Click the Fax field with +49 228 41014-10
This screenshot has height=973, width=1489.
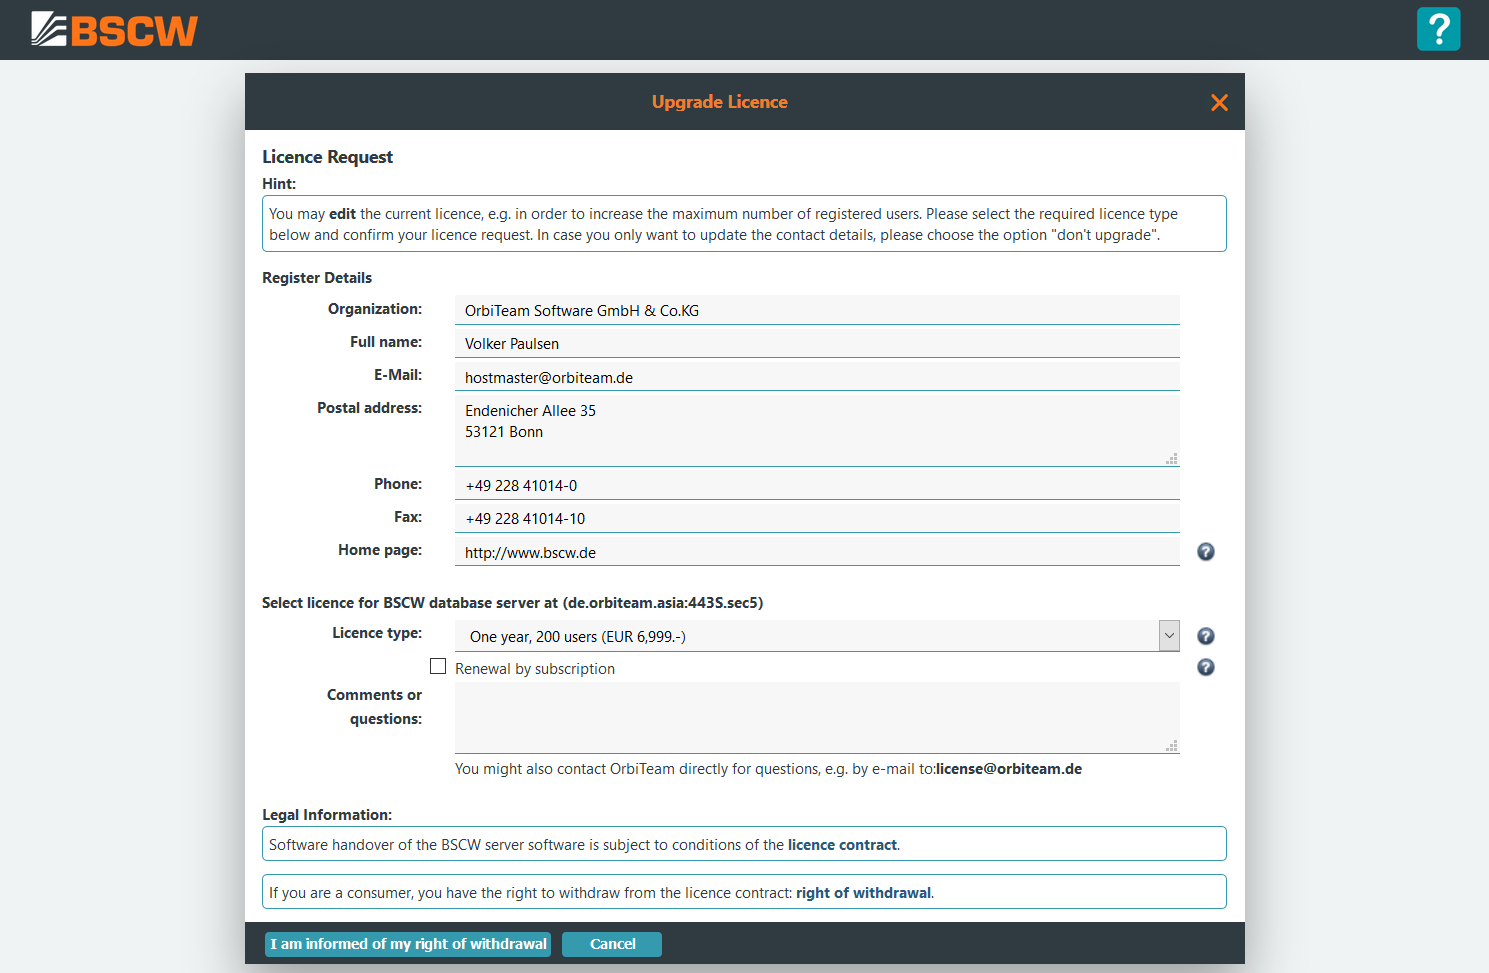tap(817, 518)
